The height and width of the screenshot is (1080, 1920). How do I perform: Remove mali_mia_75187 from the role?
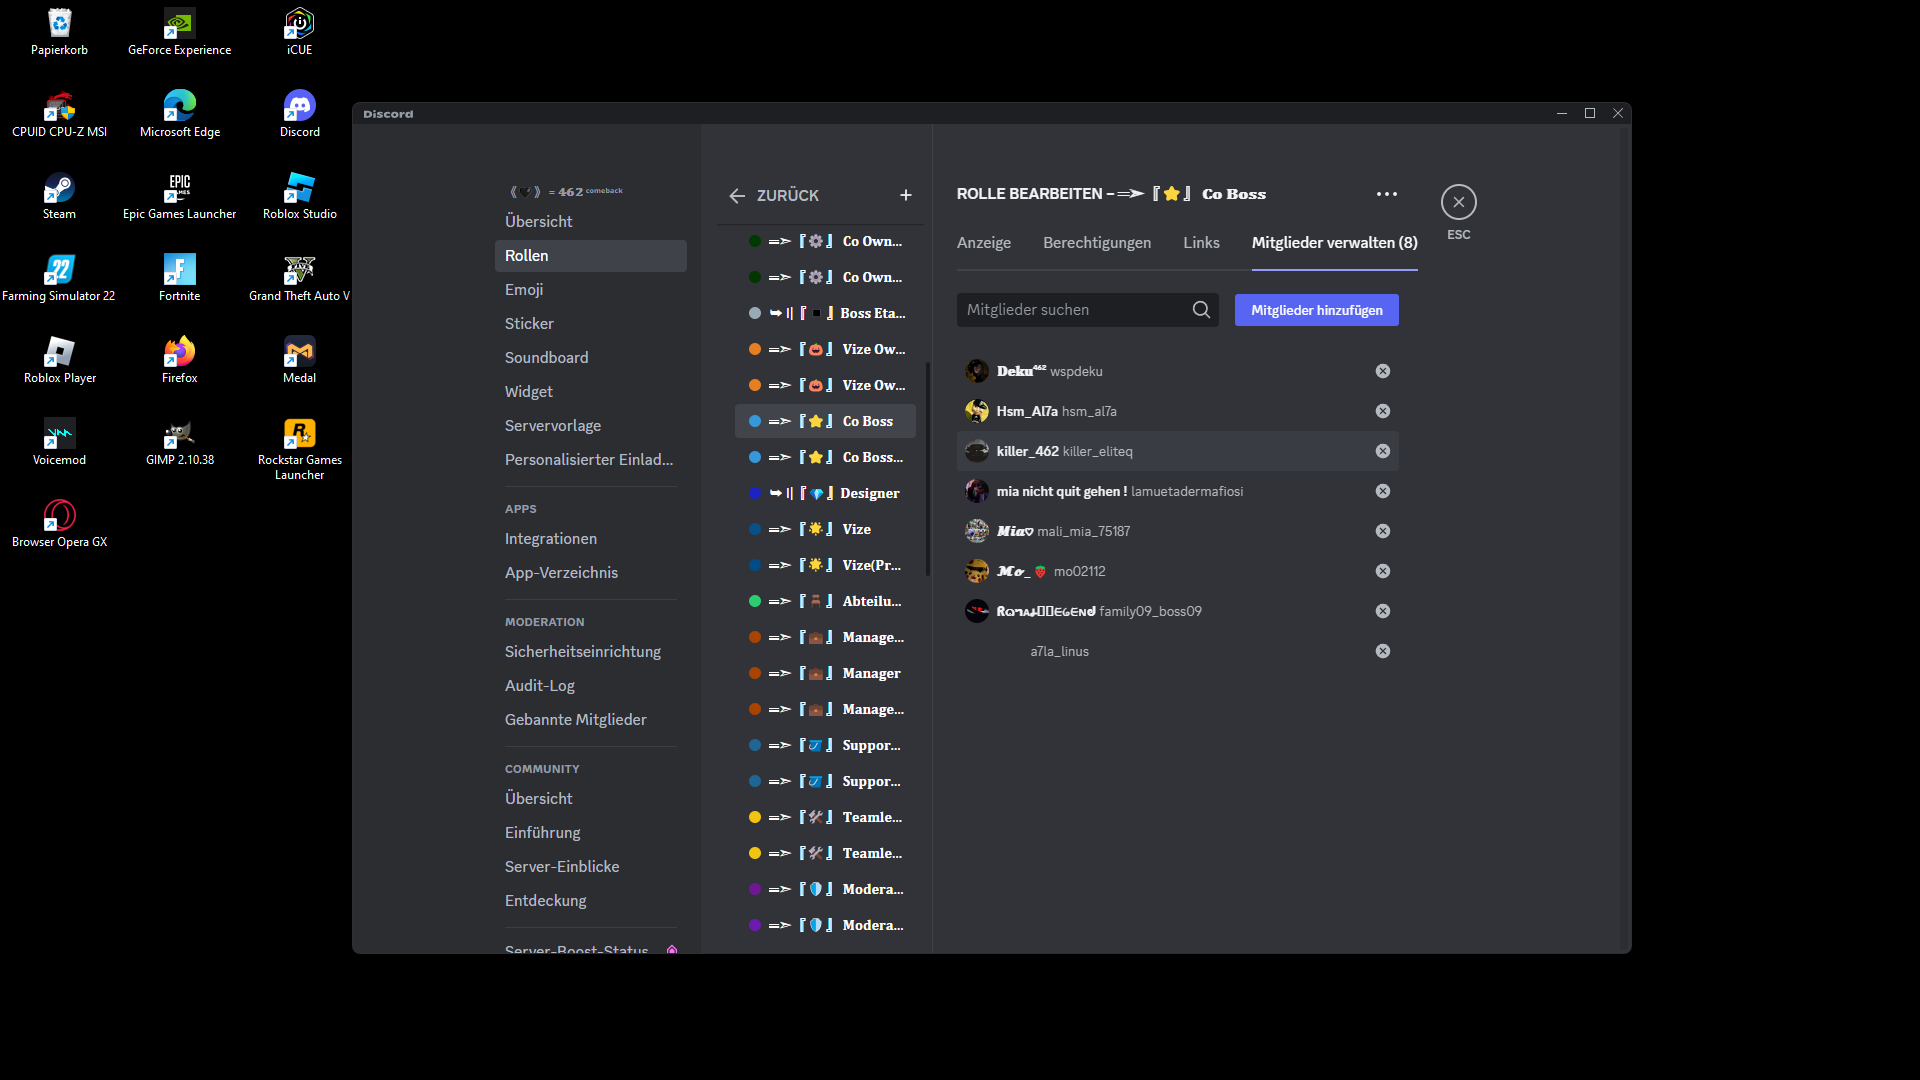tap(1382, 531)
